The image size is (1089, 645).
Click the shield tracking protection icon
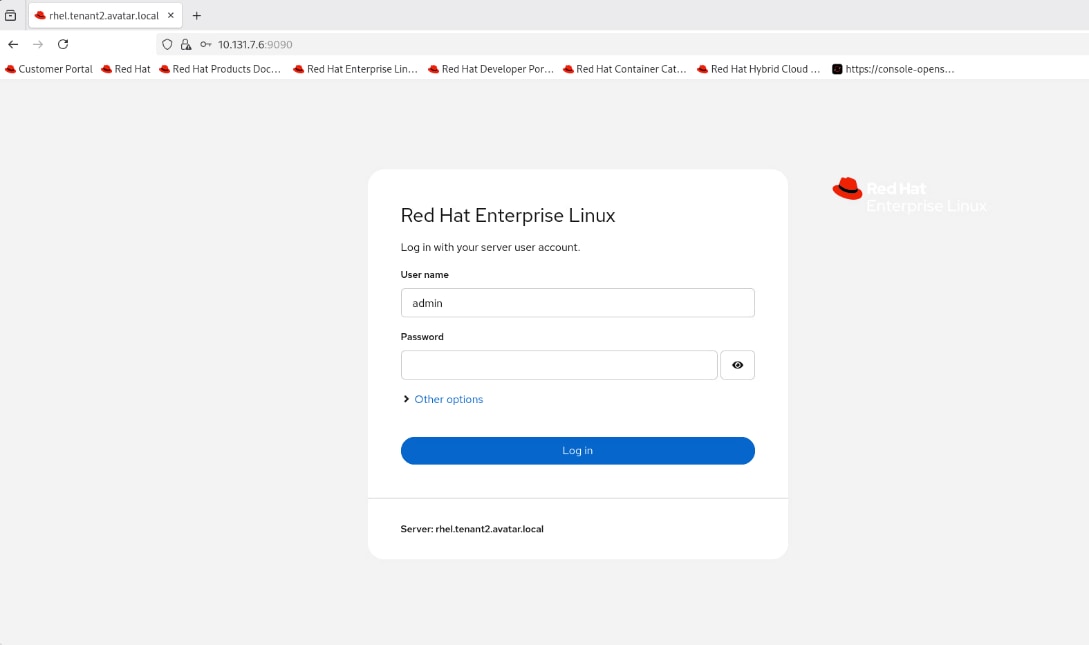point(167,44)
